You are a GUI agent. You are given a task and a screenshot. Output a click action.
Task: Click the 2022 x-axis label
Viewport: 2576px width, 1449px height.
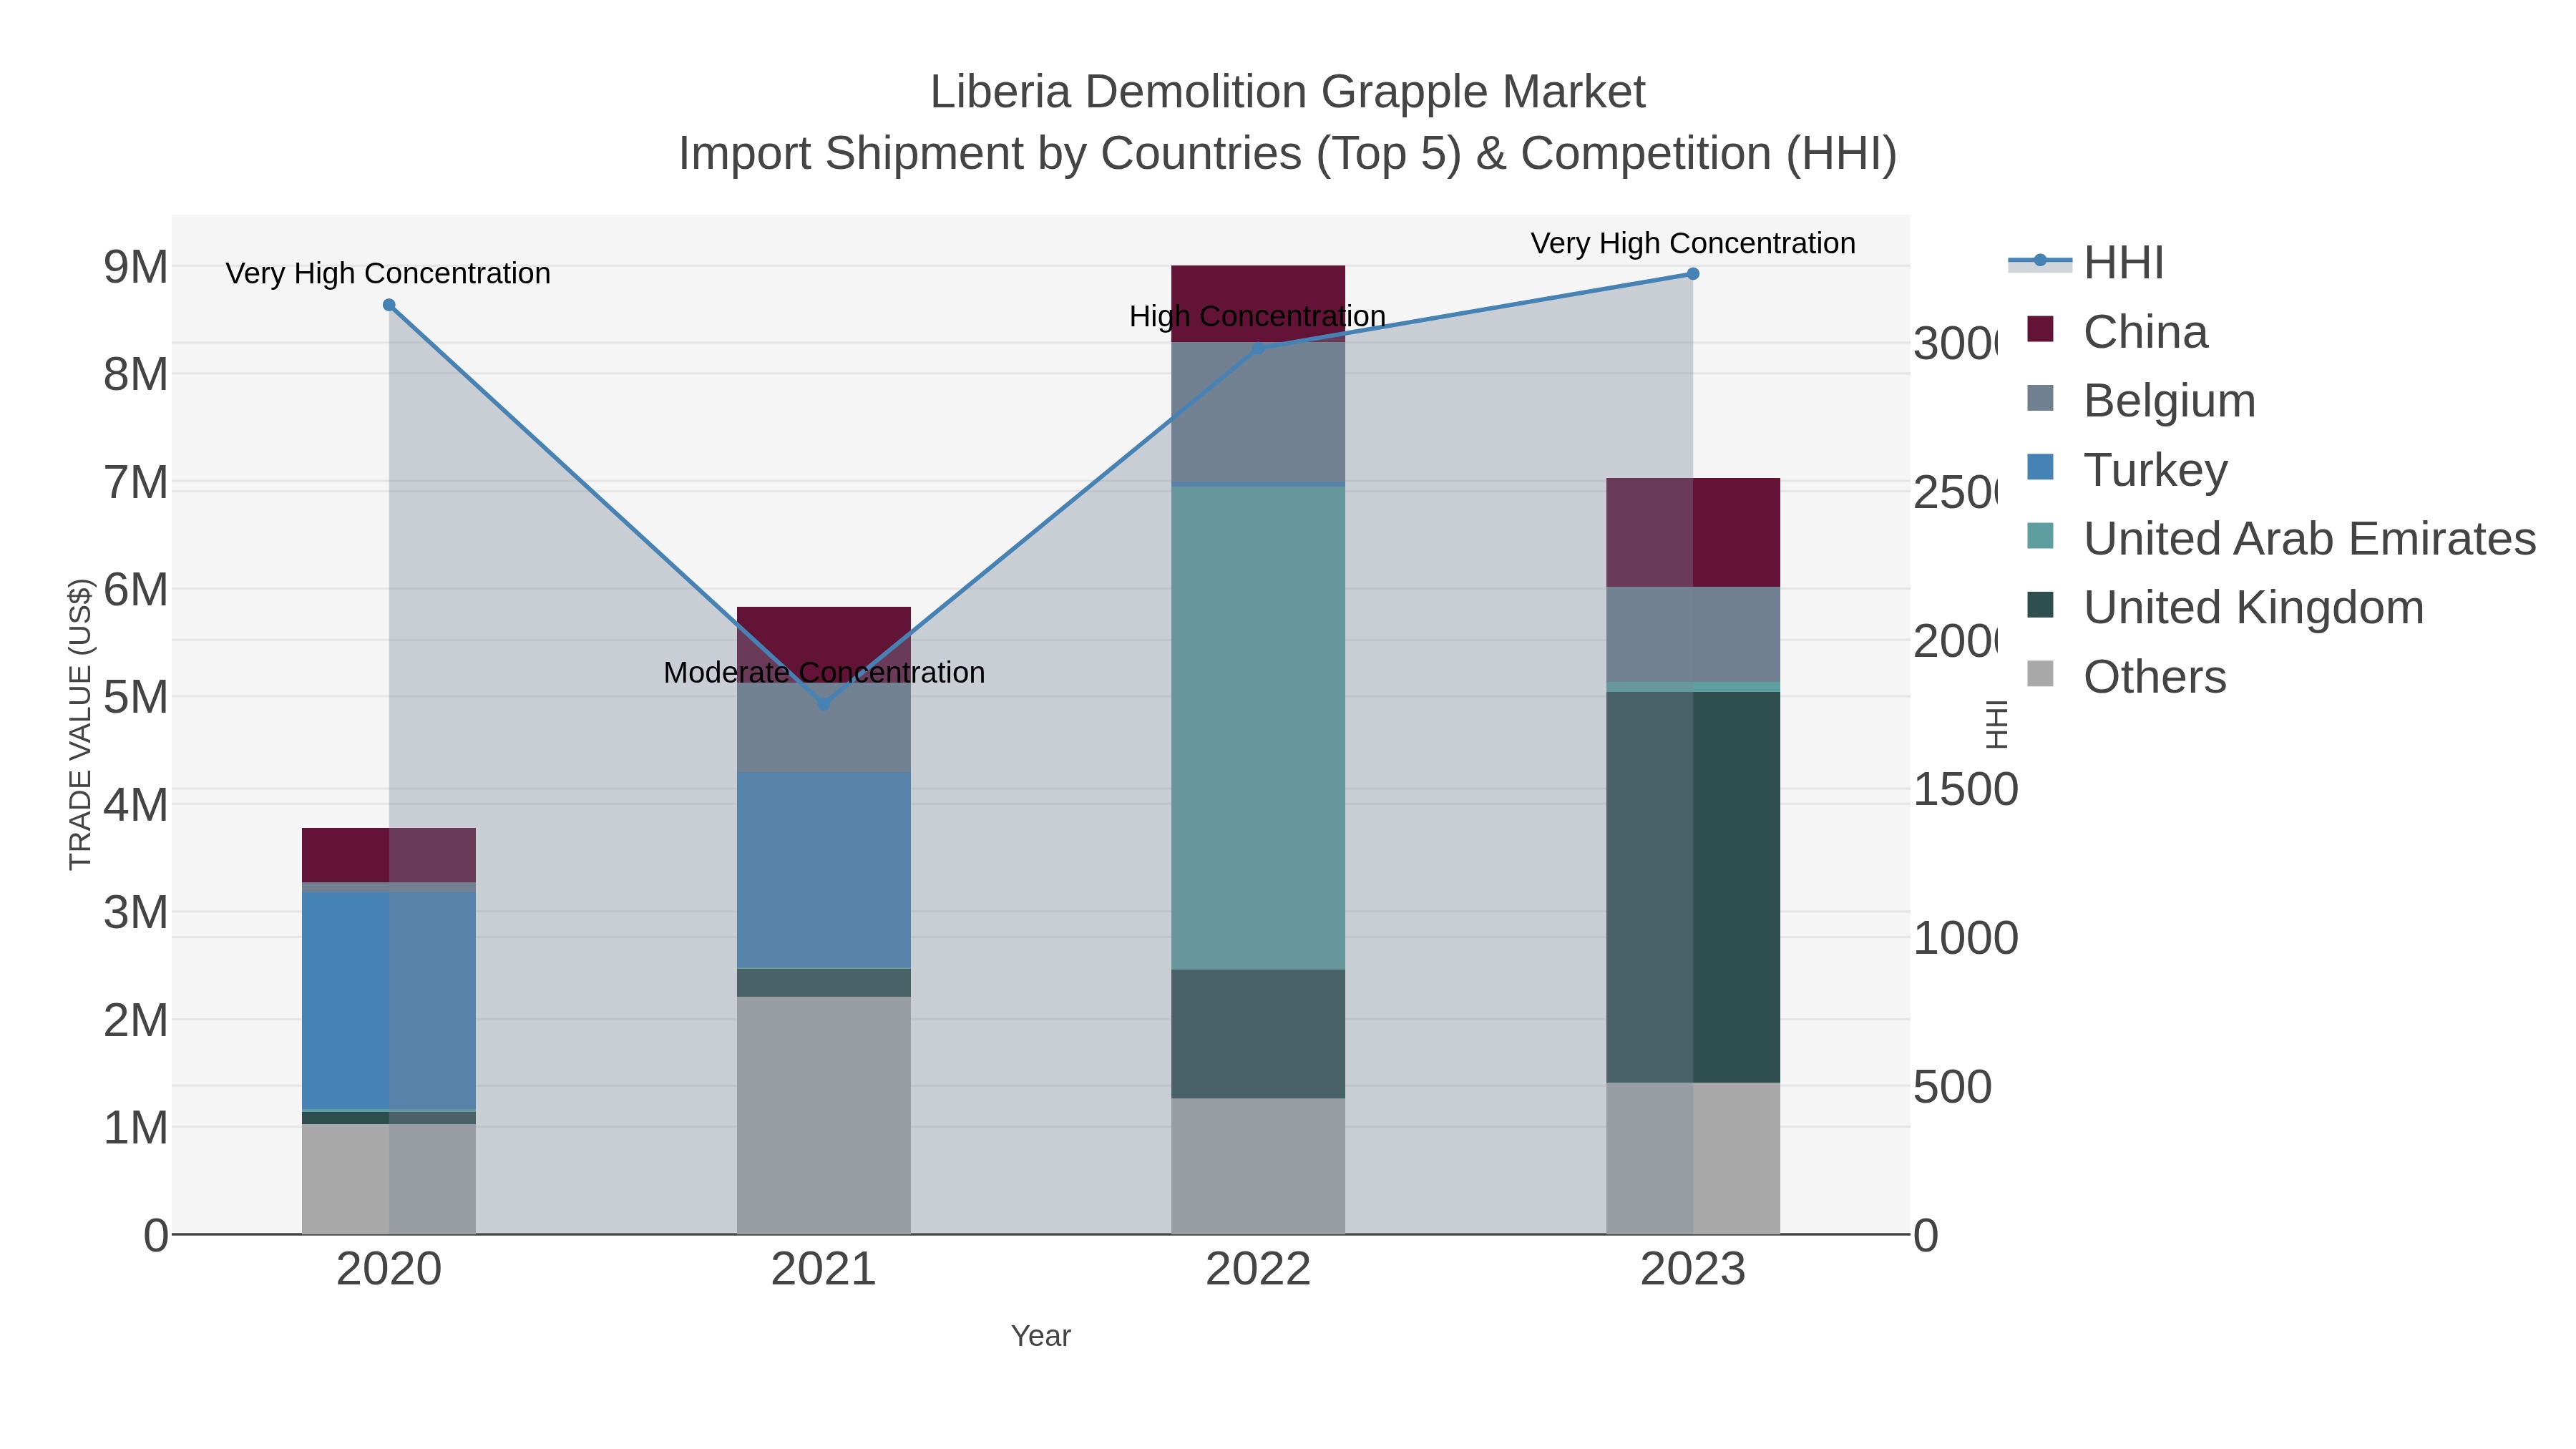1258,1269
